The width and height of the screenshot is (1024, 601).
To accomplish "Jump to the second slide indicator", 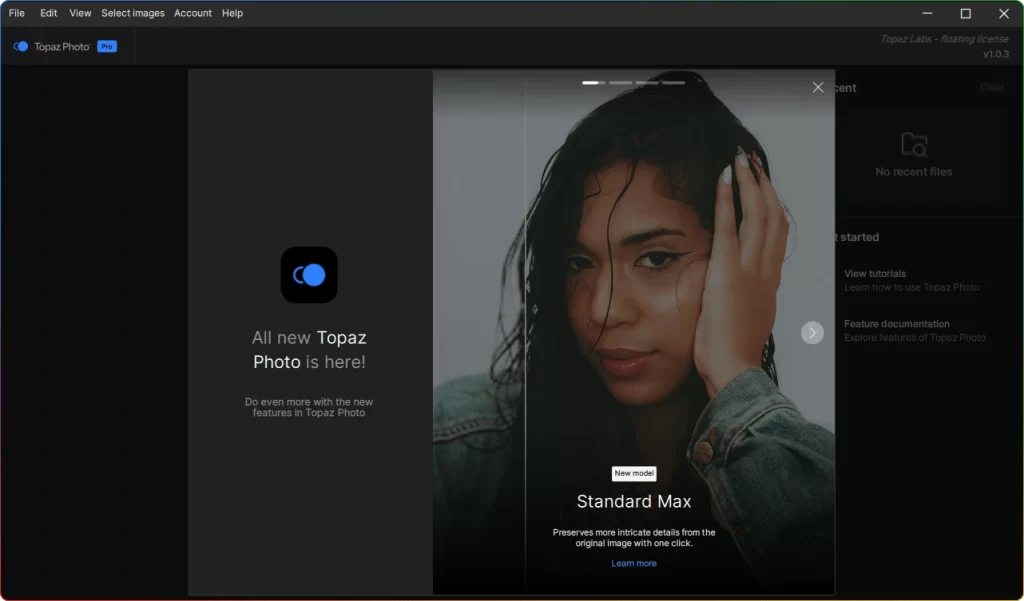I will tap(620, 83).
